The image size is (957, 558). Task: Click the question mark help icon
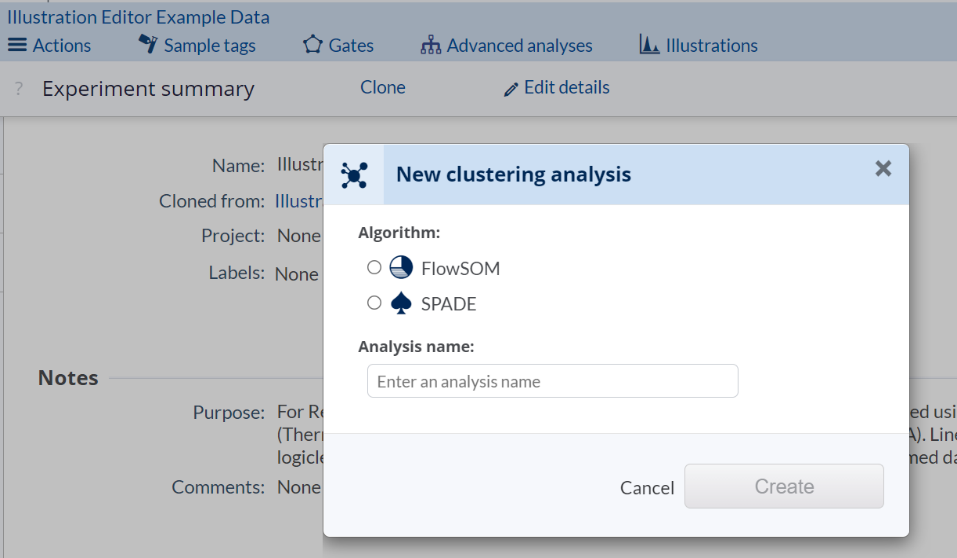pyautogui.click(x=18, y=89)
